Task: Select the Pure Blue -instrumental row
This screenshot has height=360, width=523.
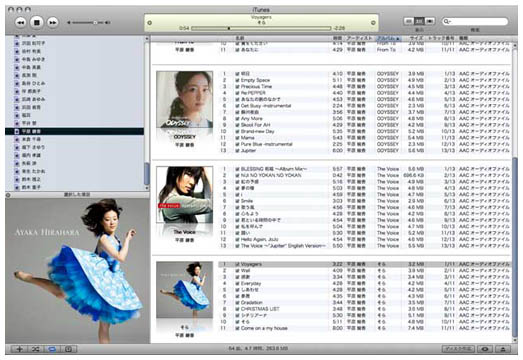Action: click(365, 144)
